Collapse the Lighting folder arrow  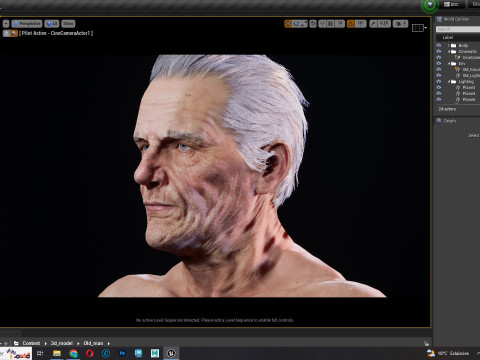(449, 81)
